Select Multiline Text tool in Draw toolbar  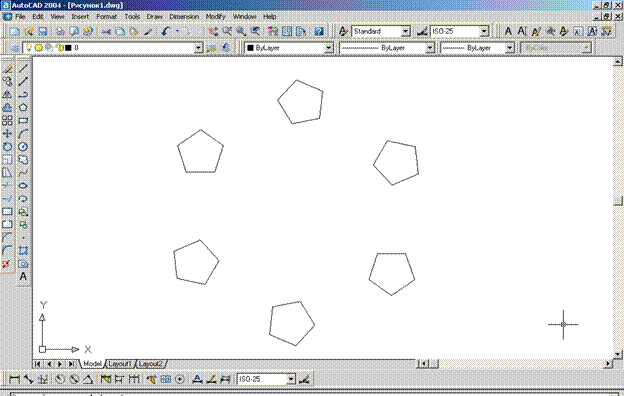[23, 276]
